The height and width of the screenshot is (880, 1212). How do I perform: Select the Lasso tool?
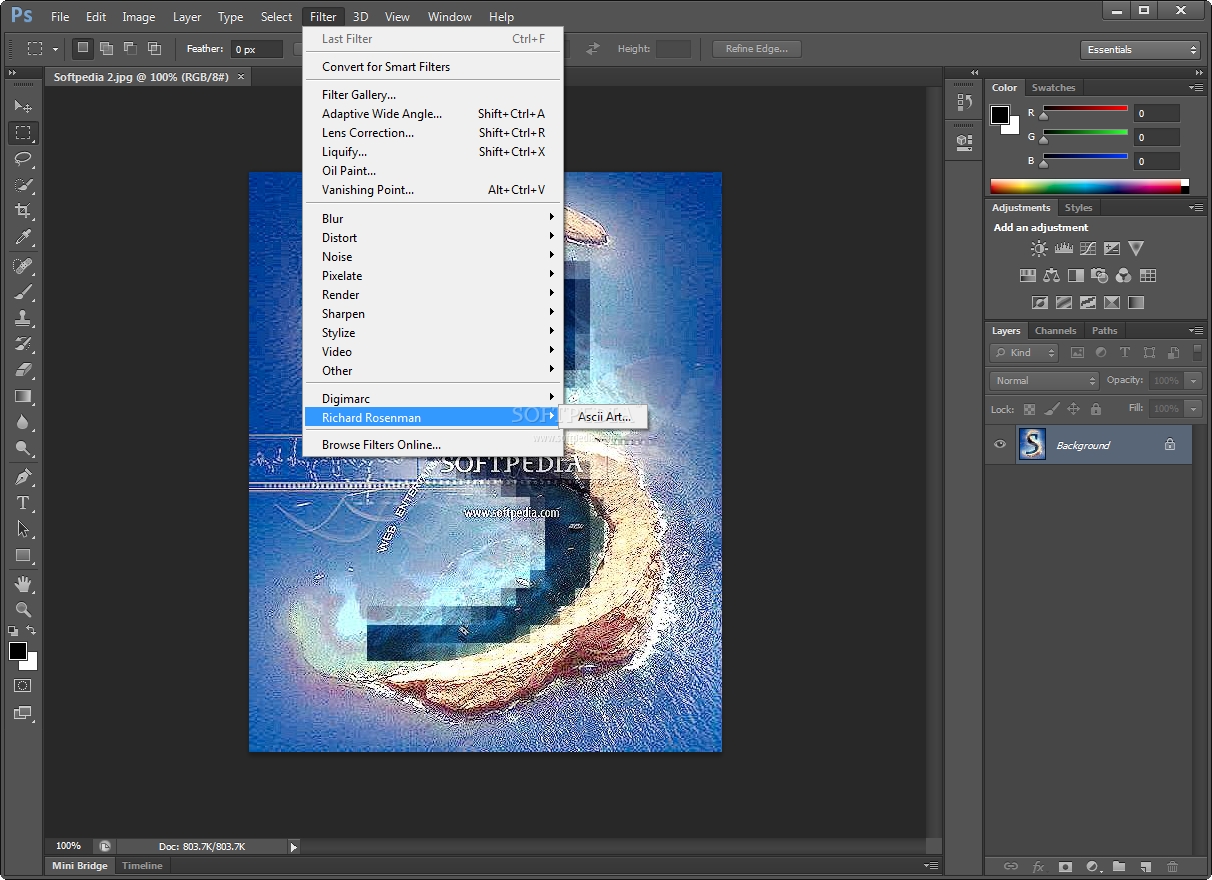tap(23, 159)
